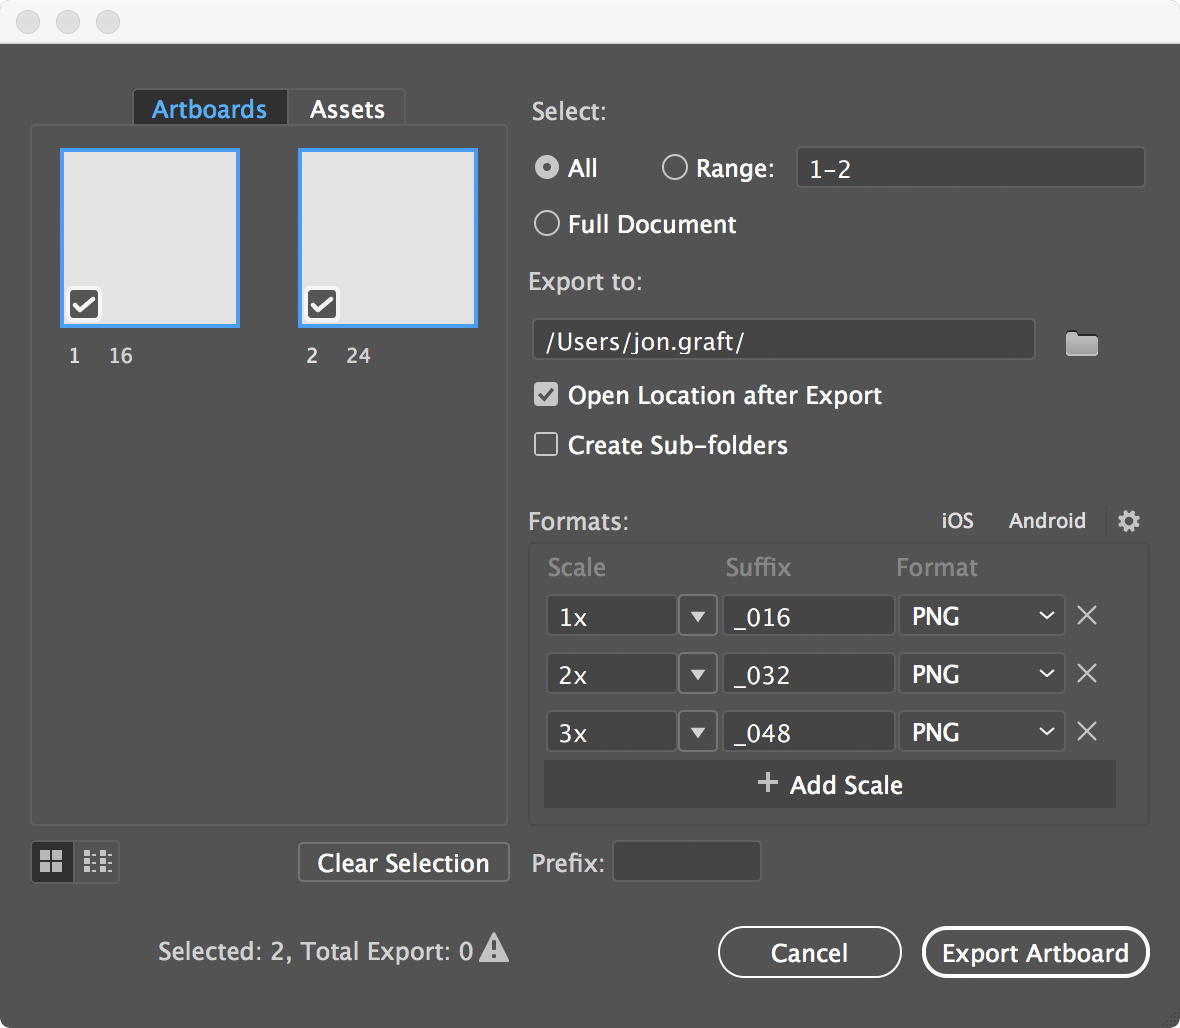This screenshot has height=1028, width=1180.
Task: Switch to small thumbnail list view
Action: coord(97,861)
